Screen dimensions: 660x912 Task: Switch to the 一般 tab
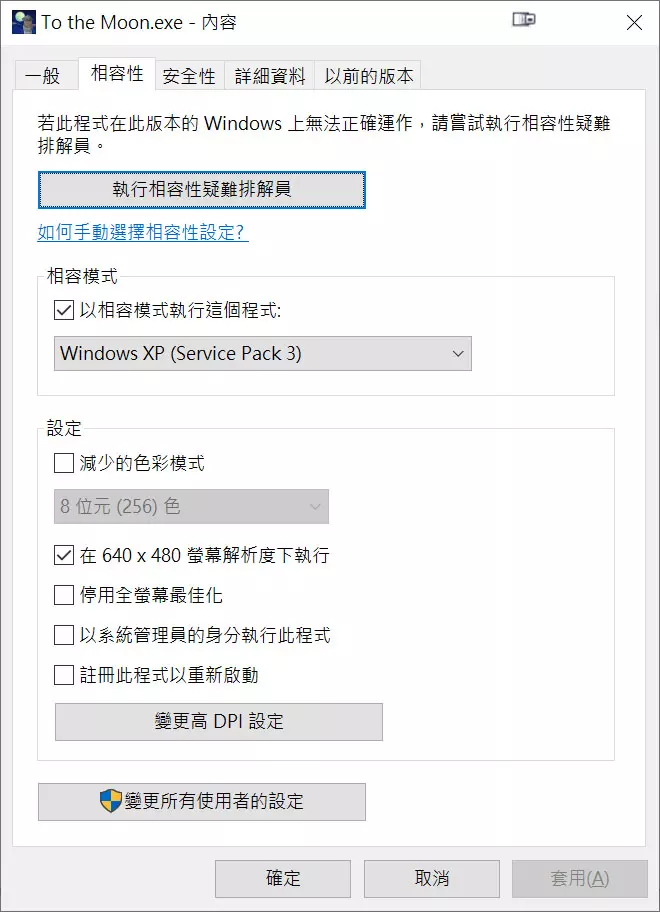43,75
